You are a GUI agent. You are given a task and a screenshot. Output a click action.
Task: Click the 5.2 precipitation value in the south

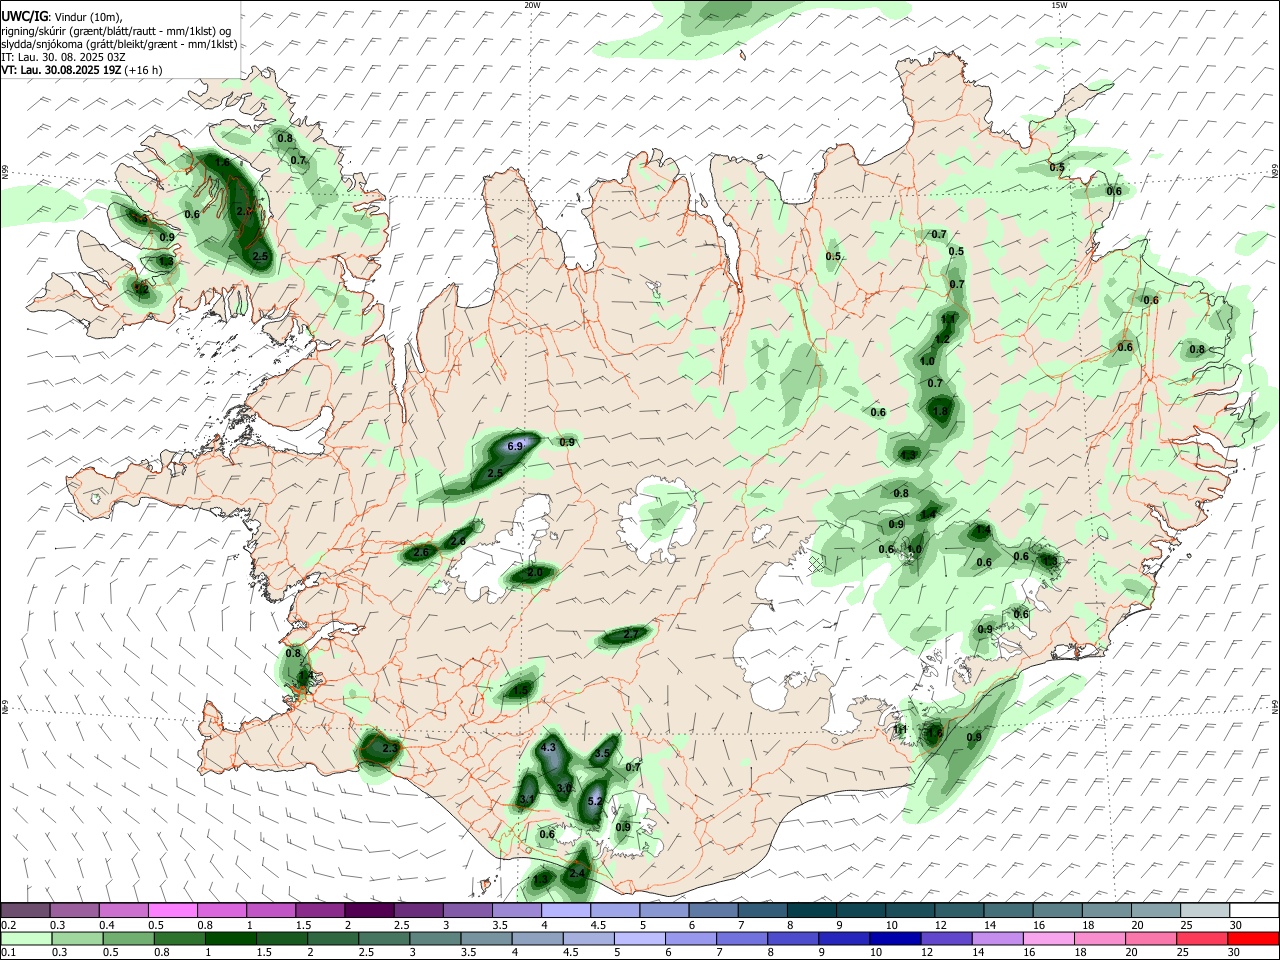tap(595, 801)
